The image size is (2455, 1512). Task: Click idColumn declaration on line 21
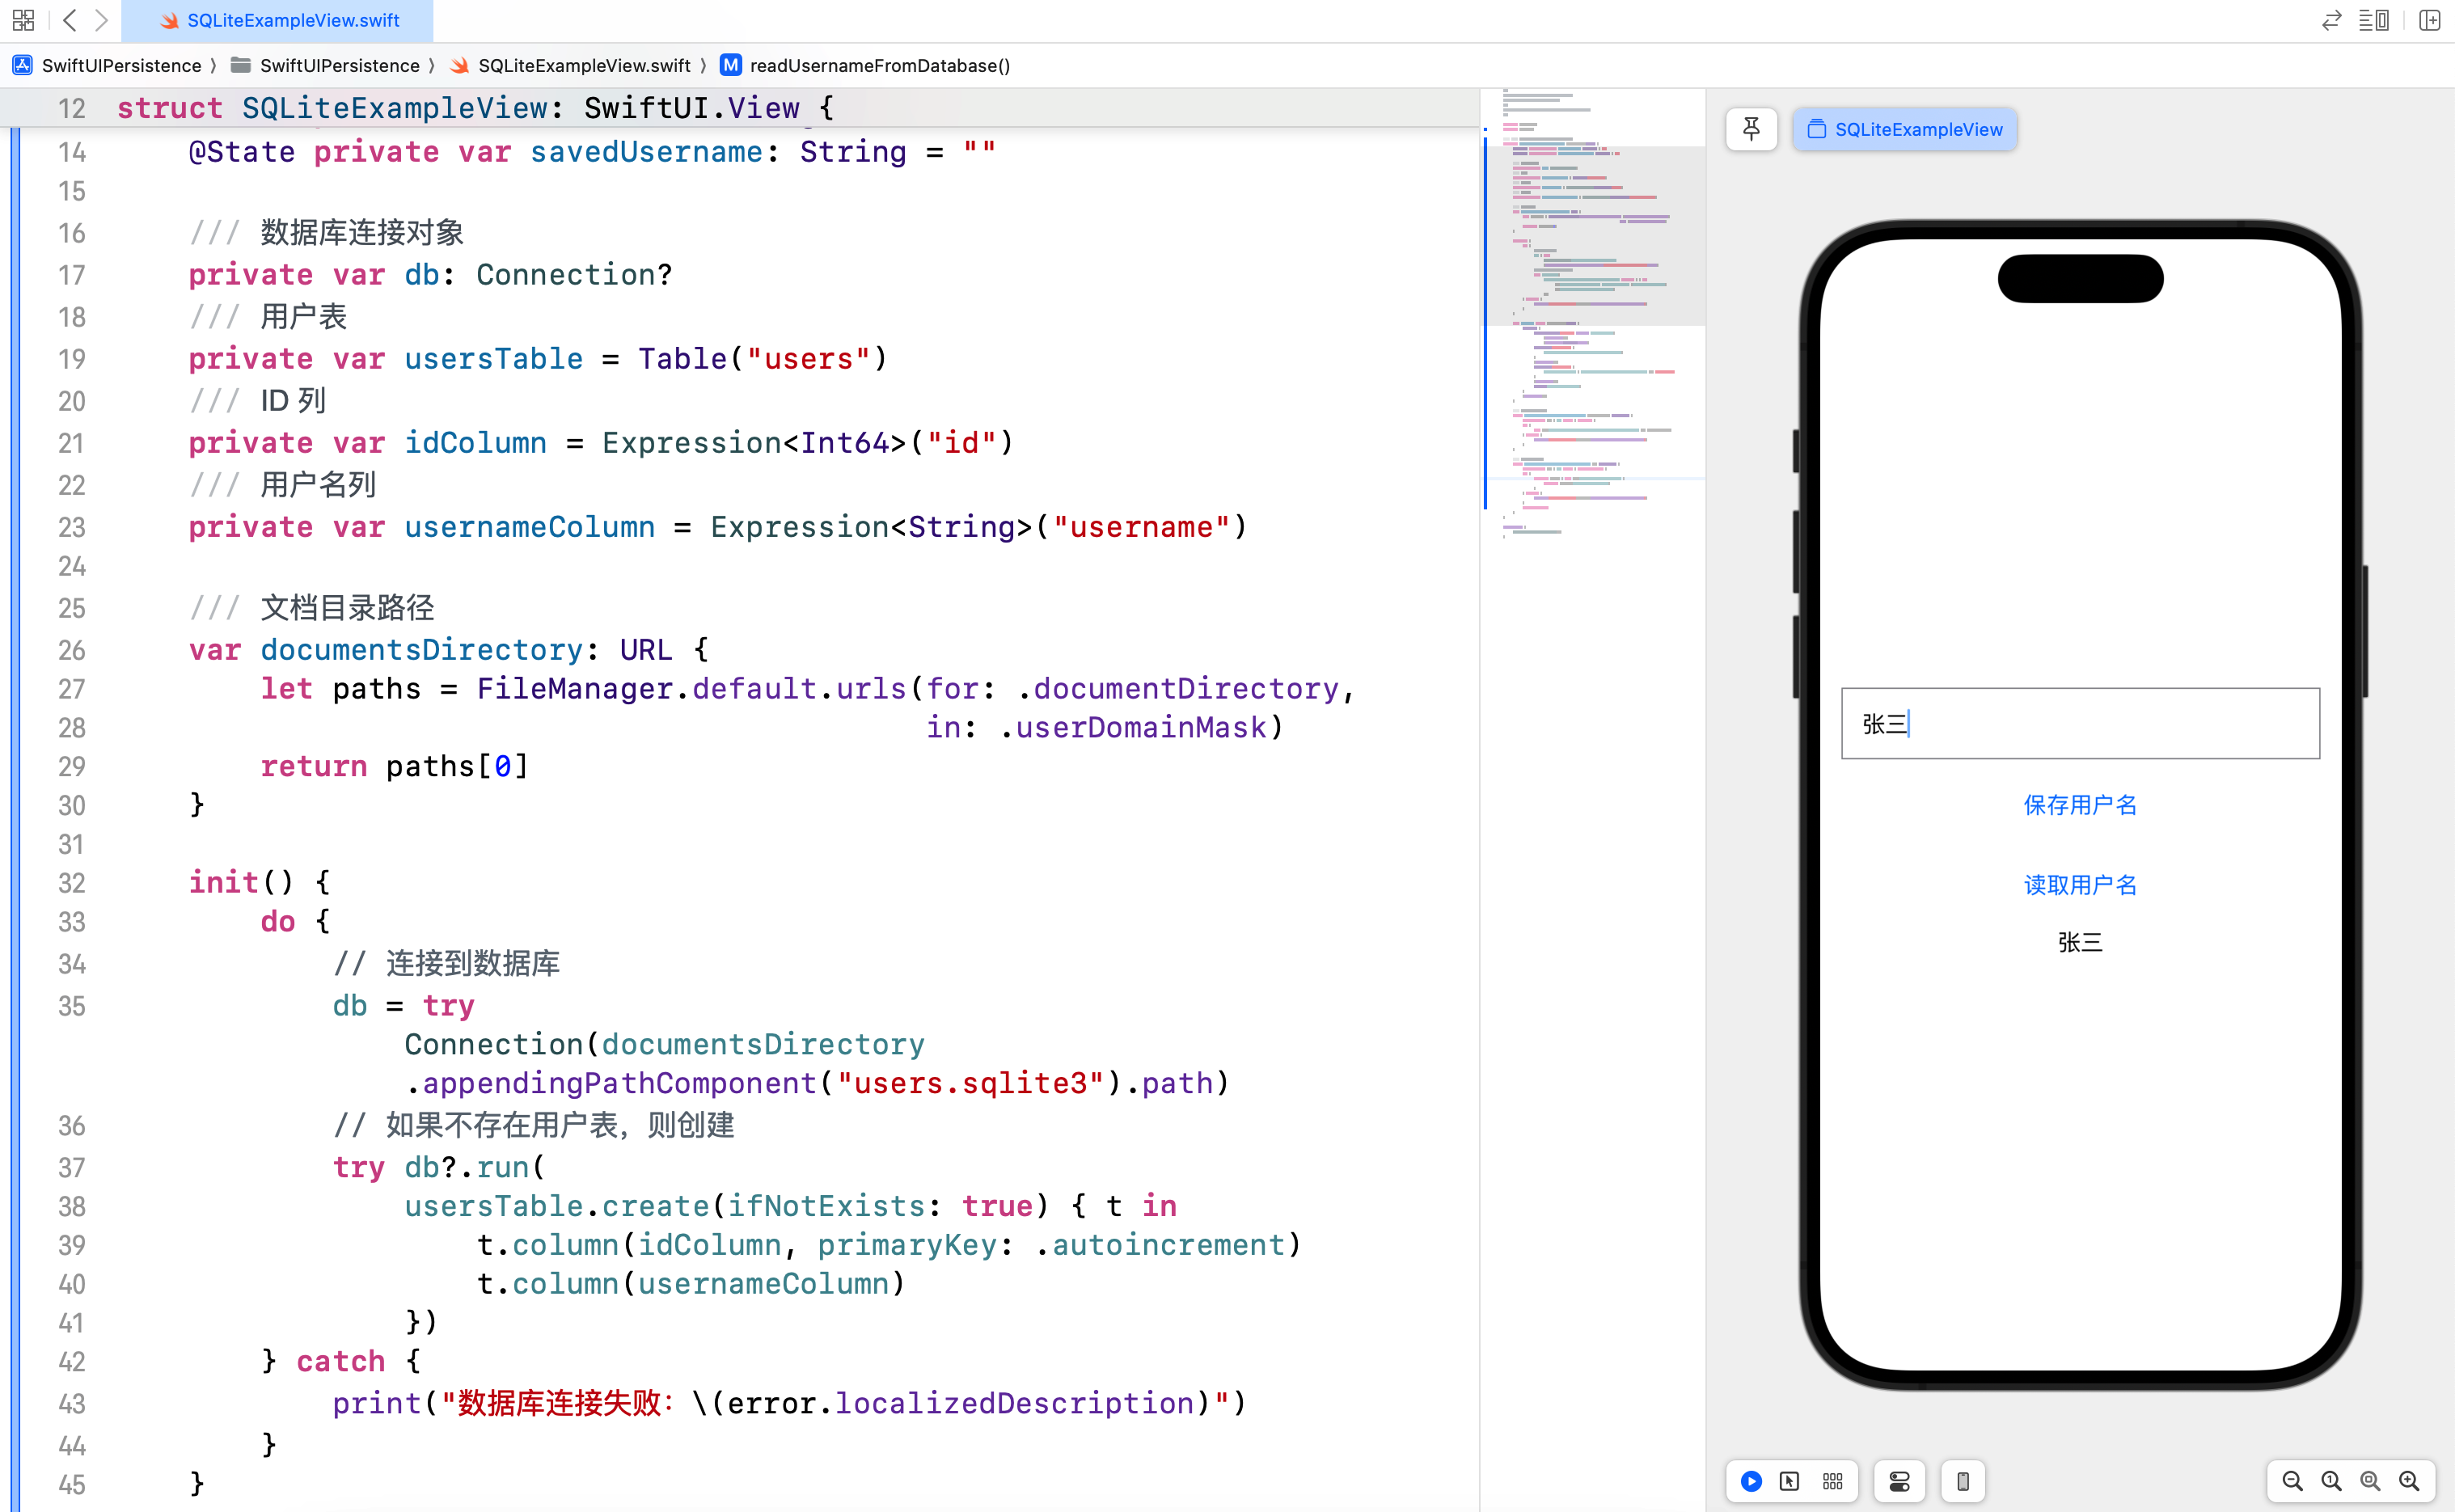(x=475, y=443)
